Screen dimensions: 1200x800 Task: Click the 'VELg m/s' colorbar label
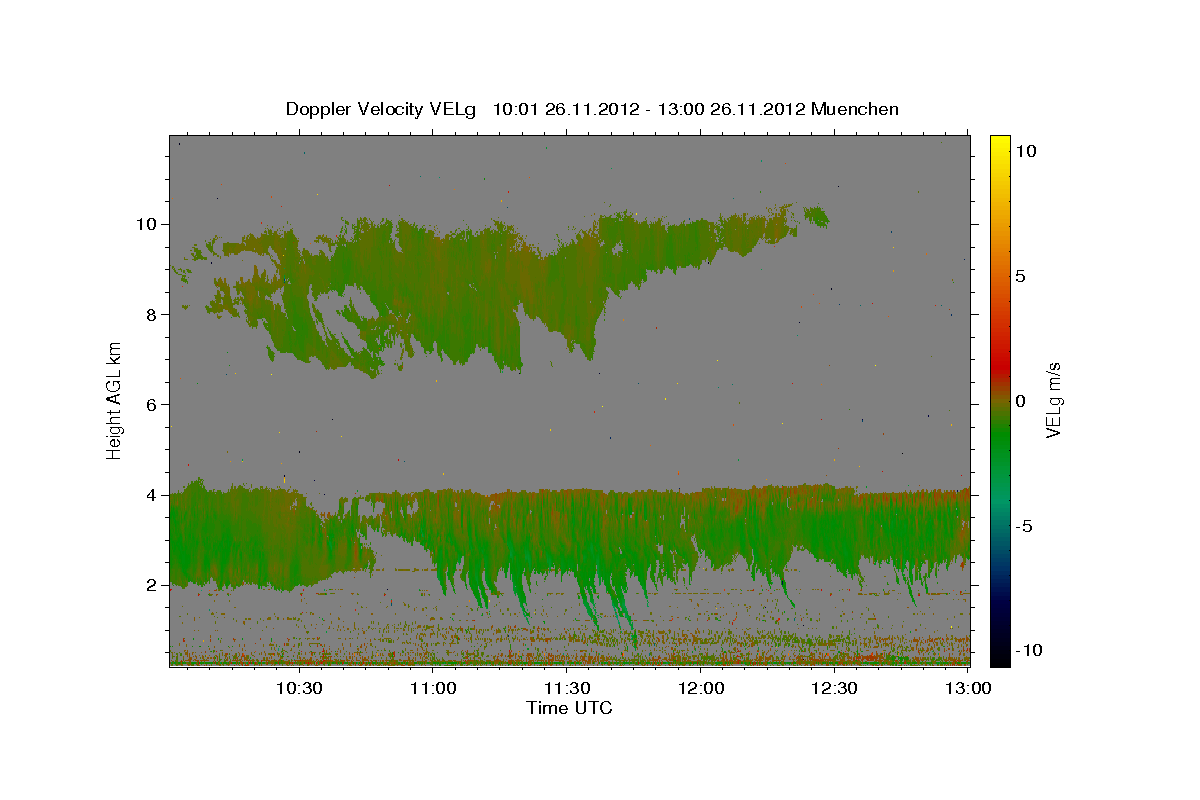coord(1053,399)
